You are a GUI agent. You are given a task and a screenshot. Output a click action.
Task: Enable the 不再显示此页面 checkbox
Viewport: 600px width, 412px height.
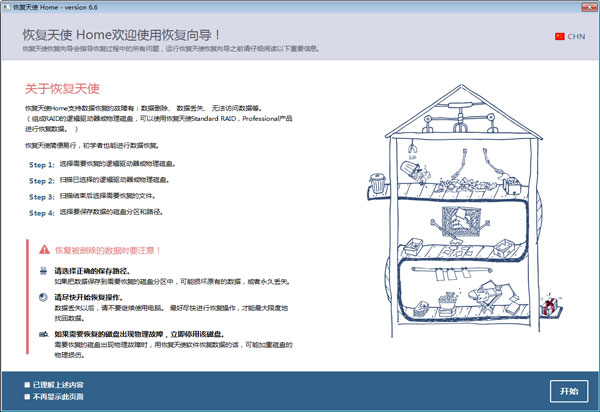(28, 397)
